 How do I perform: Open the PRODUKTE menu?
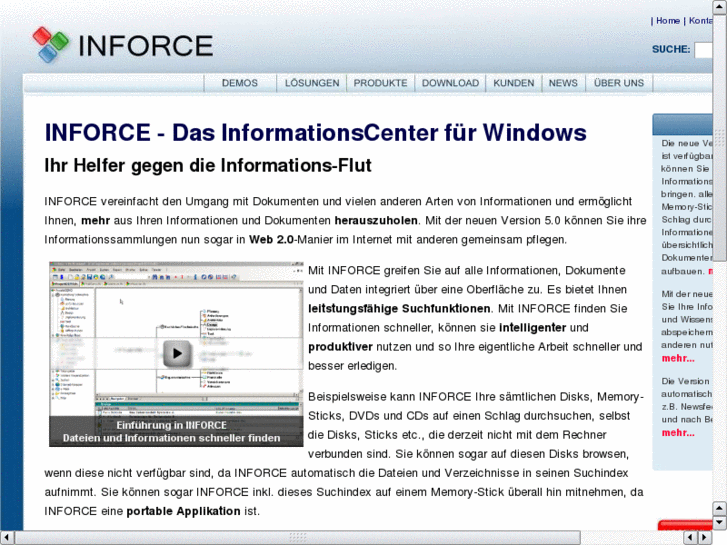(x=380, y=83)
